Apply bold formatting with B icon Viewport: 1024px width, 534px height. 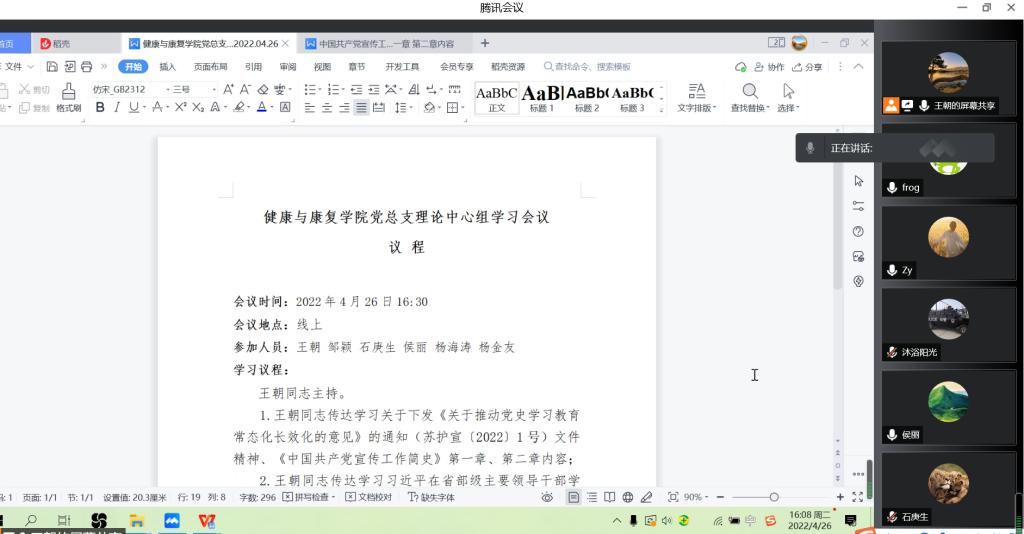coord(100,107)
